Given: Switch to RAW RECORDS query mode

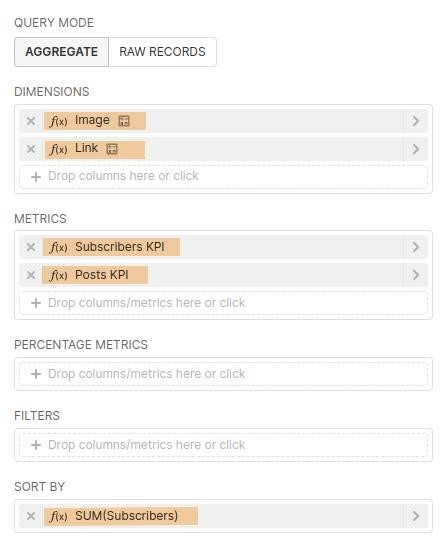Looking at the screenshot, I should 162,52.
